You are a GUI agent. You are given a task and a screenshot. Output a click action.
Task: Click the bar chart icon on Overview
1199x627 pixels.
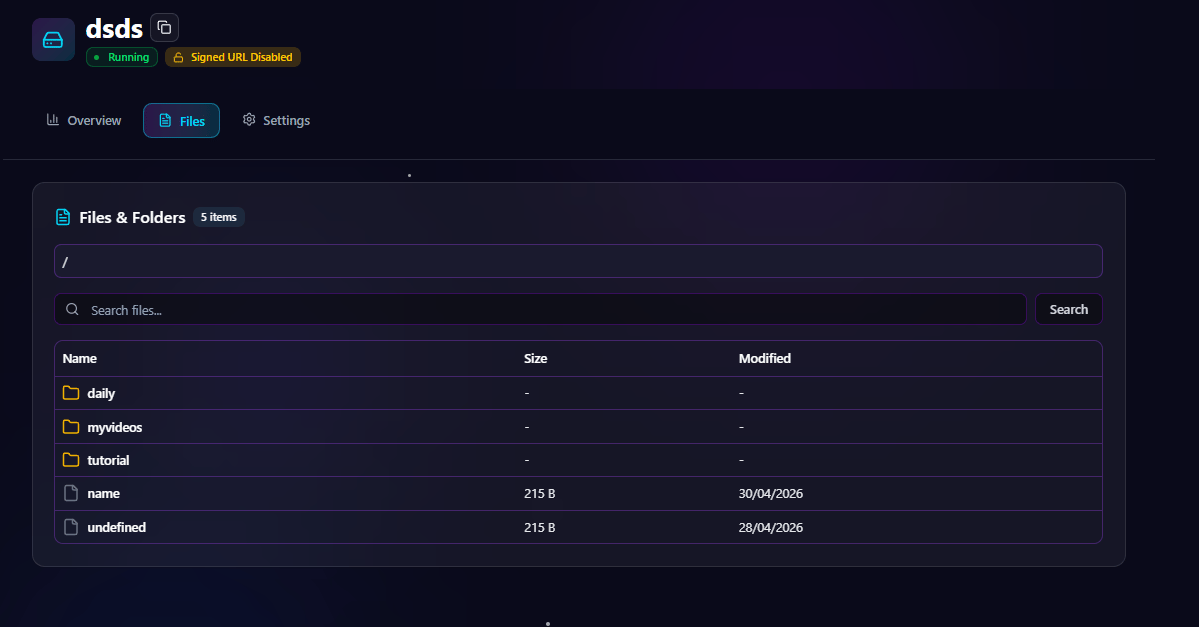tap(53, 119)
